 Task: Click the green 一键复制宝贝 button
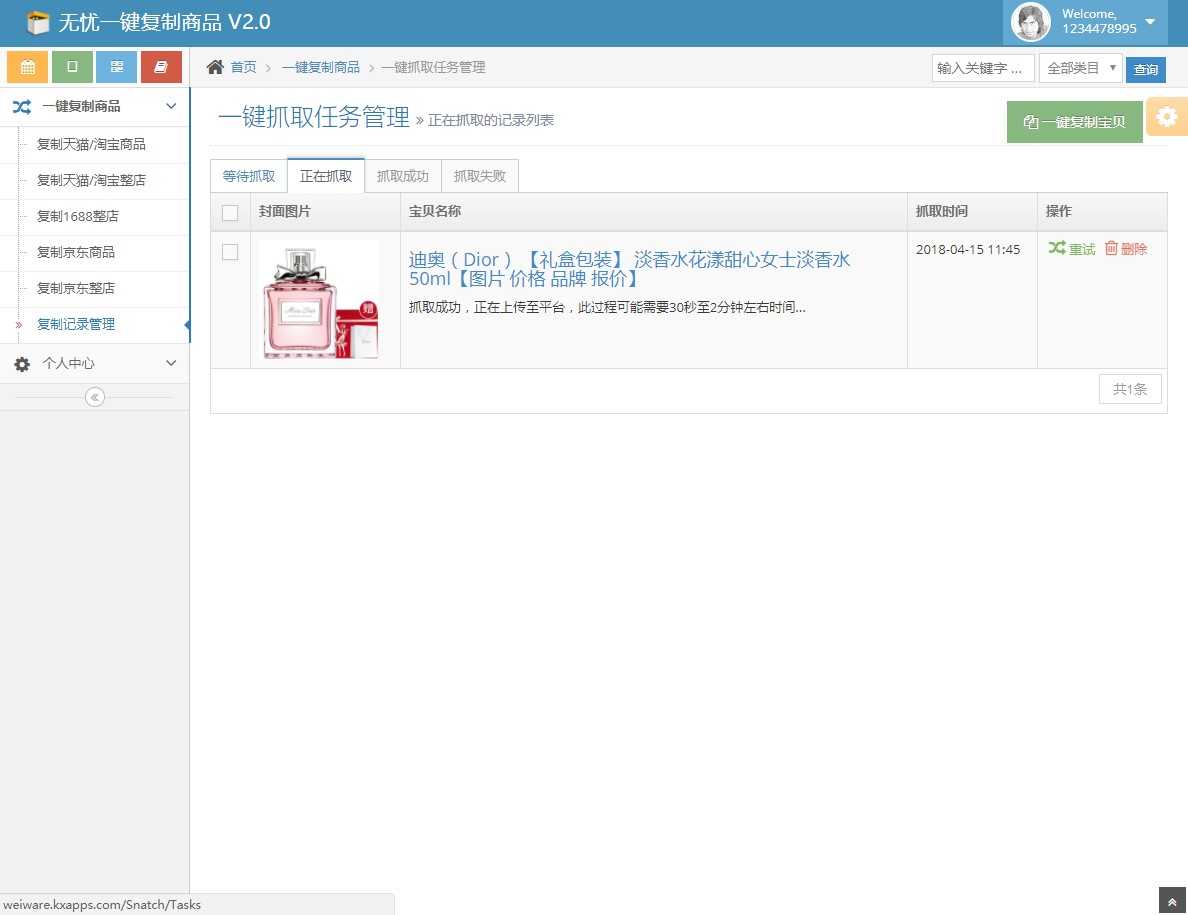(1074, 122)
